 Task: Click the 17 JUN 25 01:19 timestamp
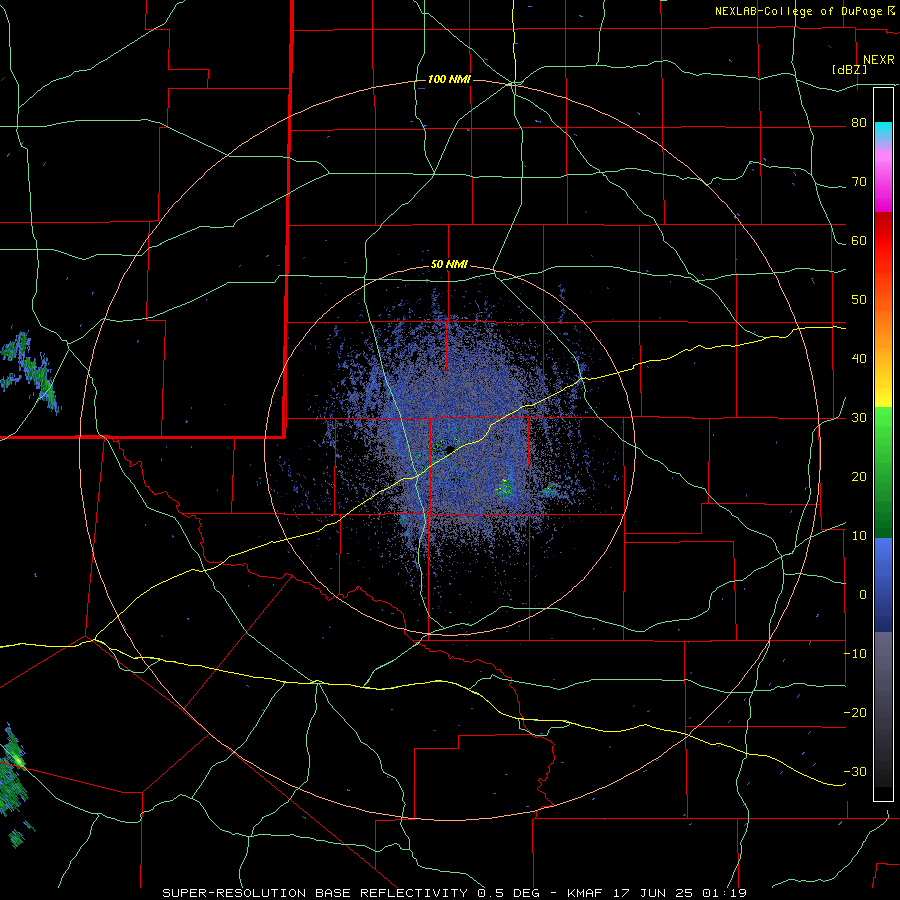coord(681,893)
